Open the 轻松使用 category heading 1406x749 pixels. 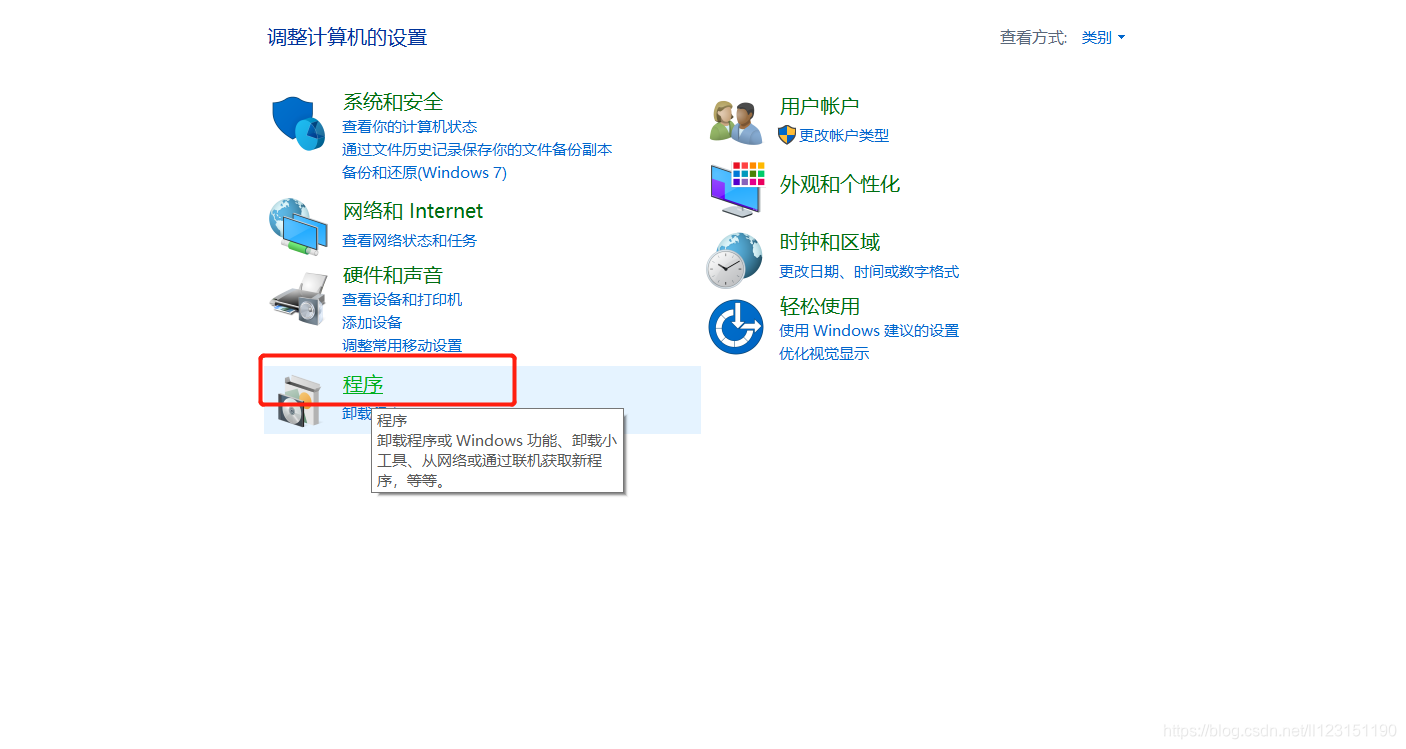(820, 306)
